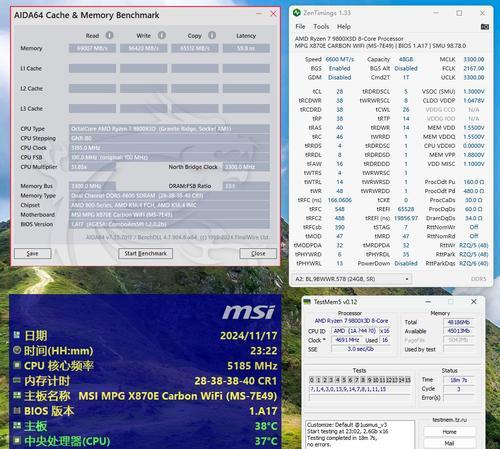500x449 pixels.
Task: Click the Memory Copy result field
Action: (195, 48)
